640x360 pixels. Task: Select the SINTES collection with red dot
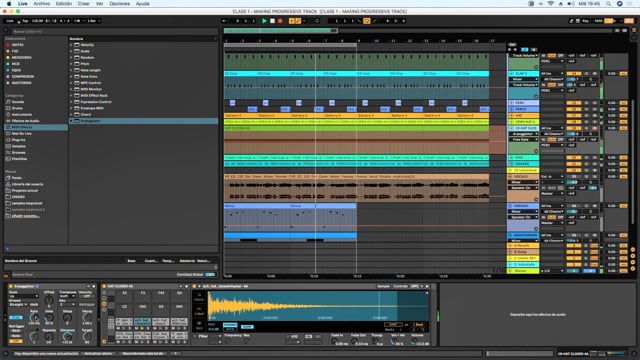tap(18, 45)
